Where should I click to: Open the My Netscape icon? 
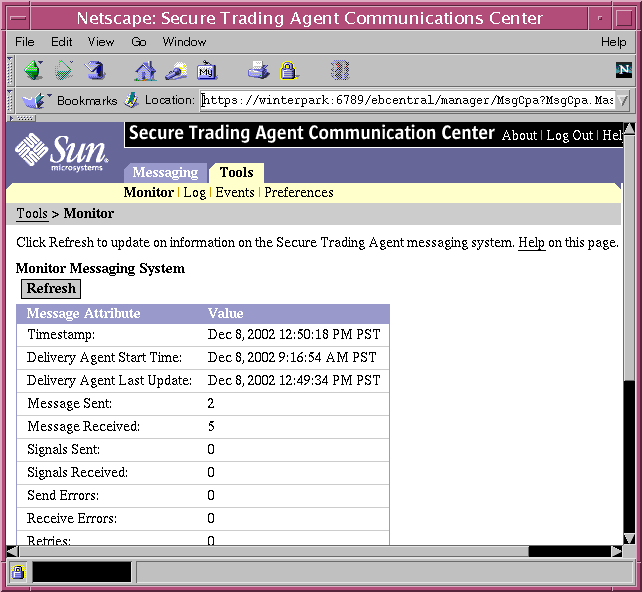pyautogui.click(x=207, y=70)
